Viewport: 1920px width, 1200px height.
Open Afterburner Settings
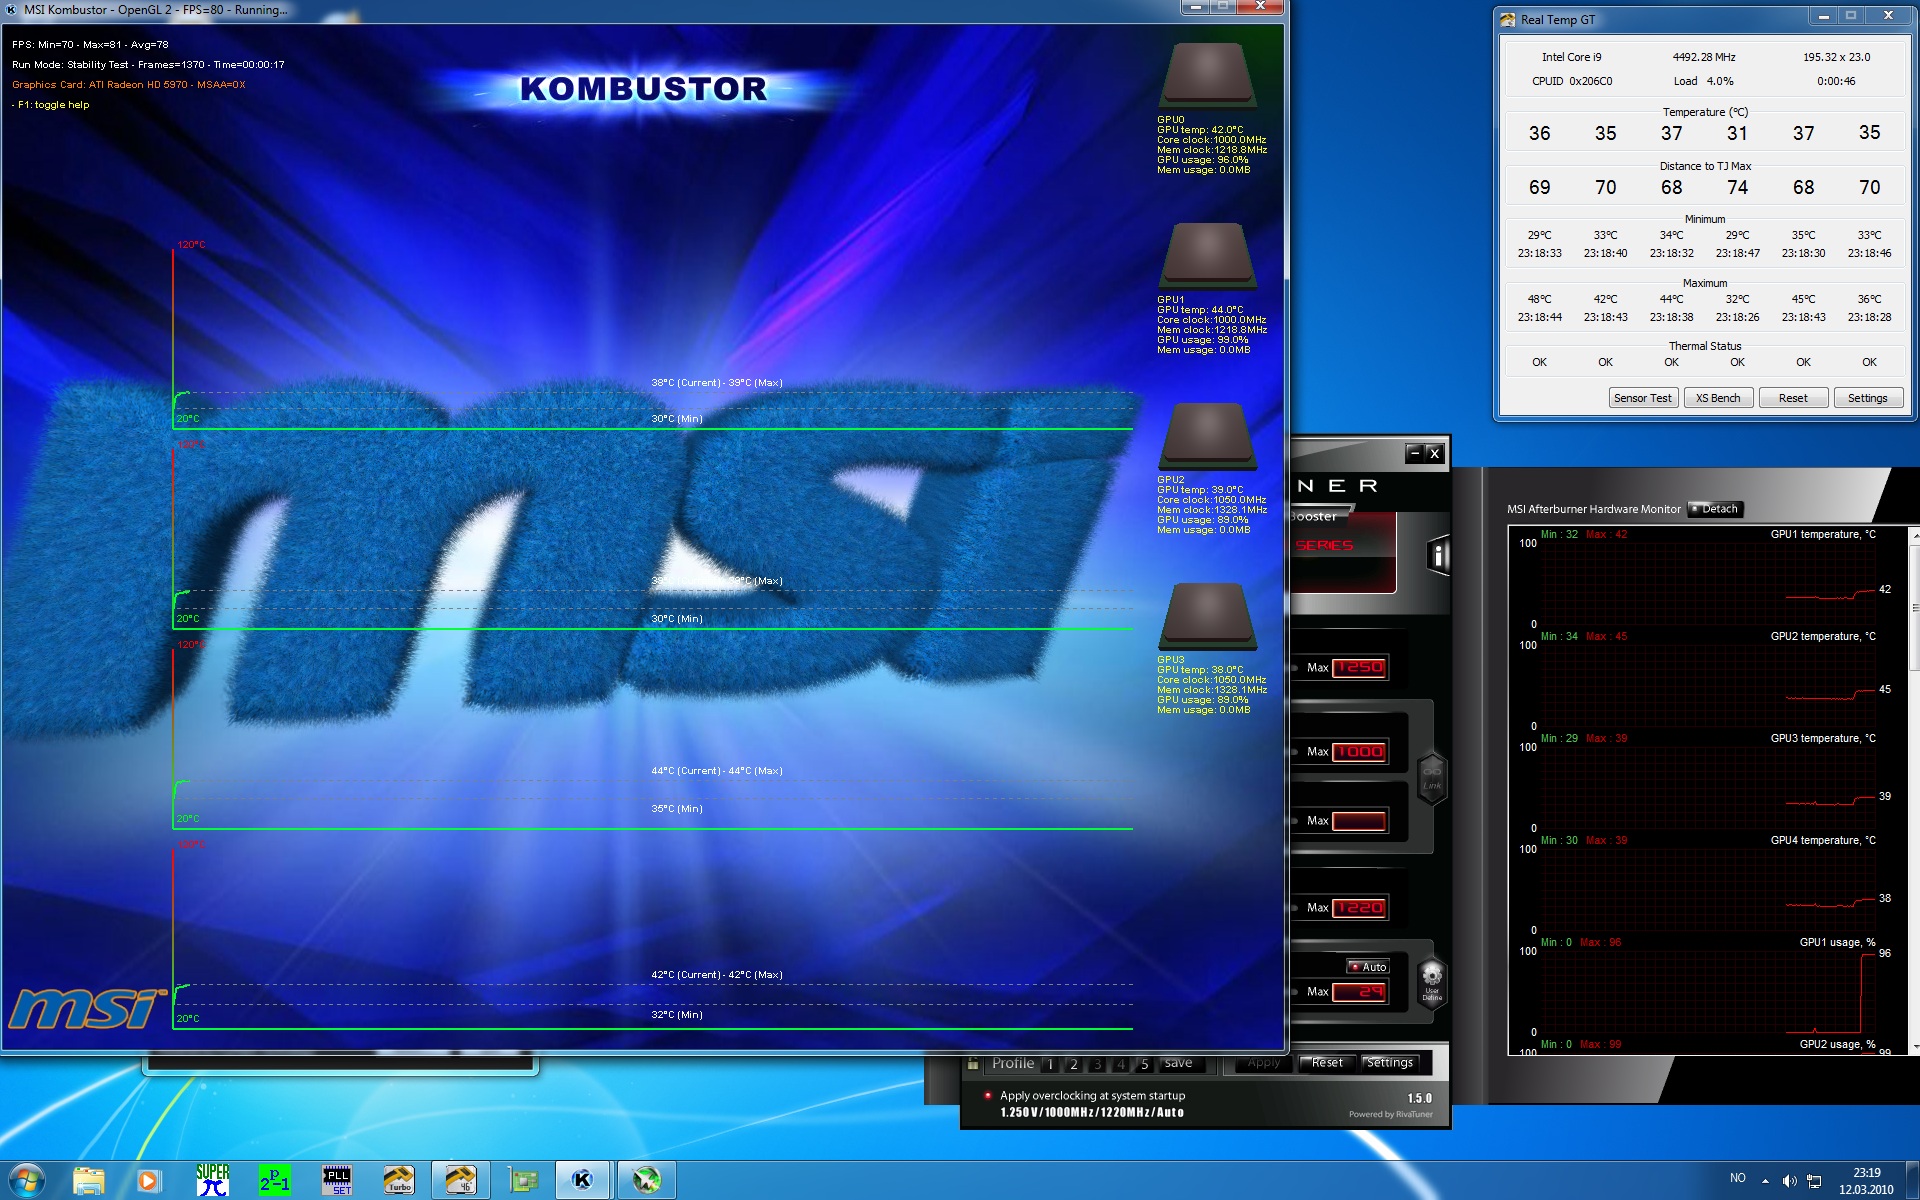tap(1390, 1063)
